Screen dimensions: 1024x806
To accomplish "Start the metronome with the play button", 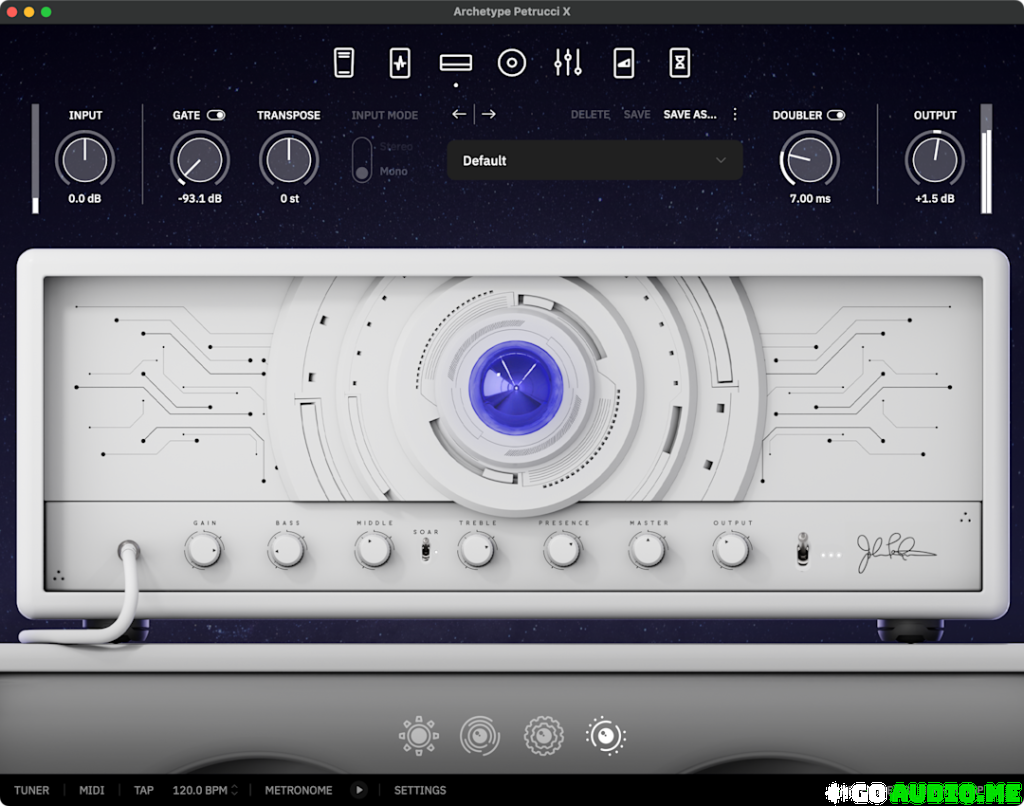I will pyautogui.click(x=359, y=790).
